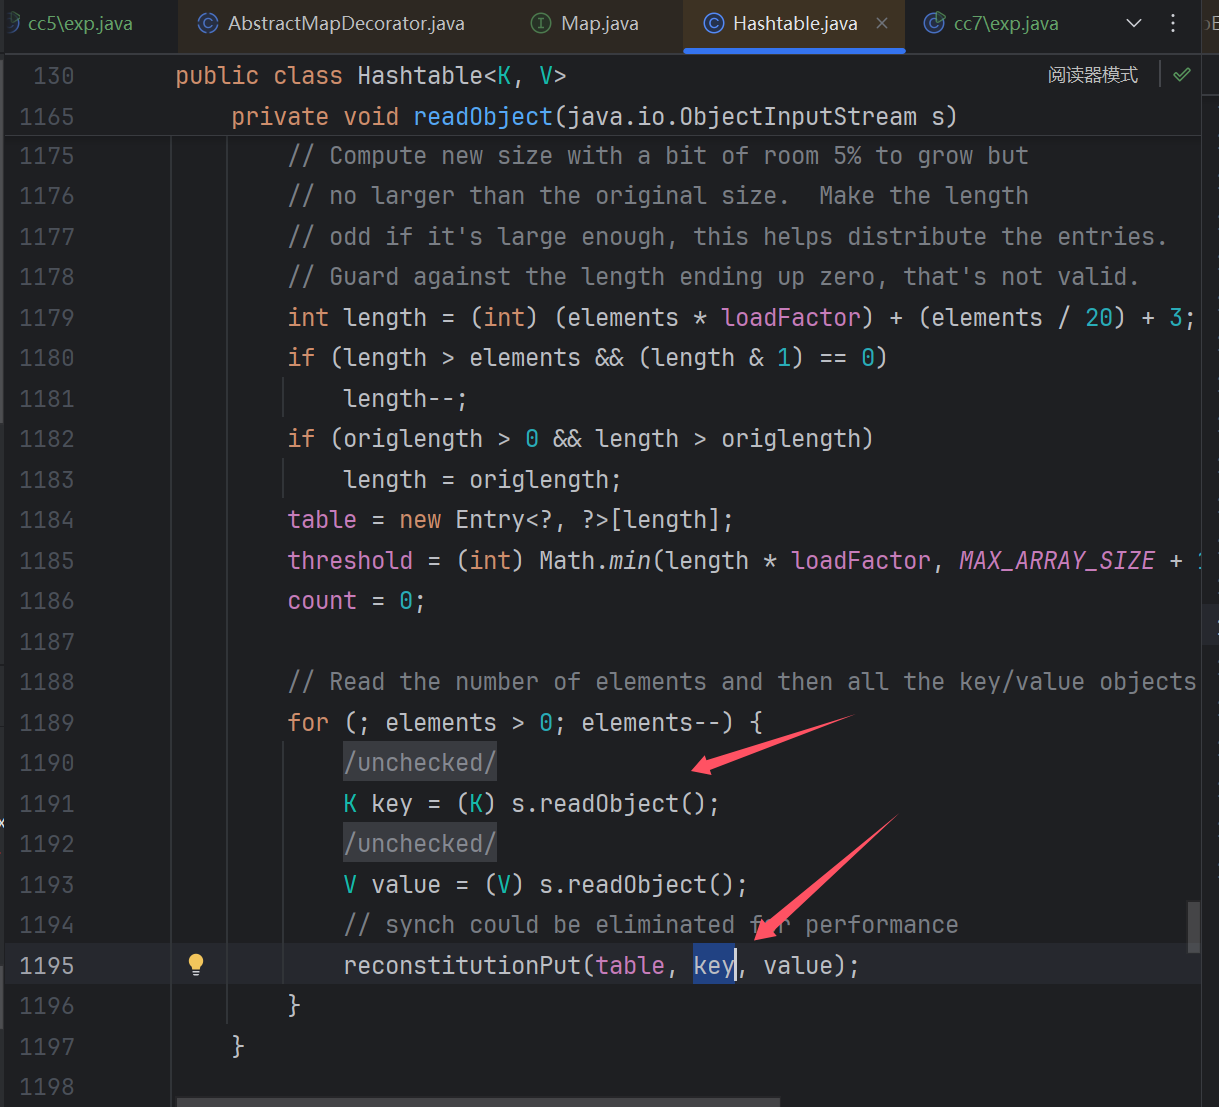The image size is (1219, 1107).
Task: Open the editor tab options menu
Action: (x=1173, y=23)
